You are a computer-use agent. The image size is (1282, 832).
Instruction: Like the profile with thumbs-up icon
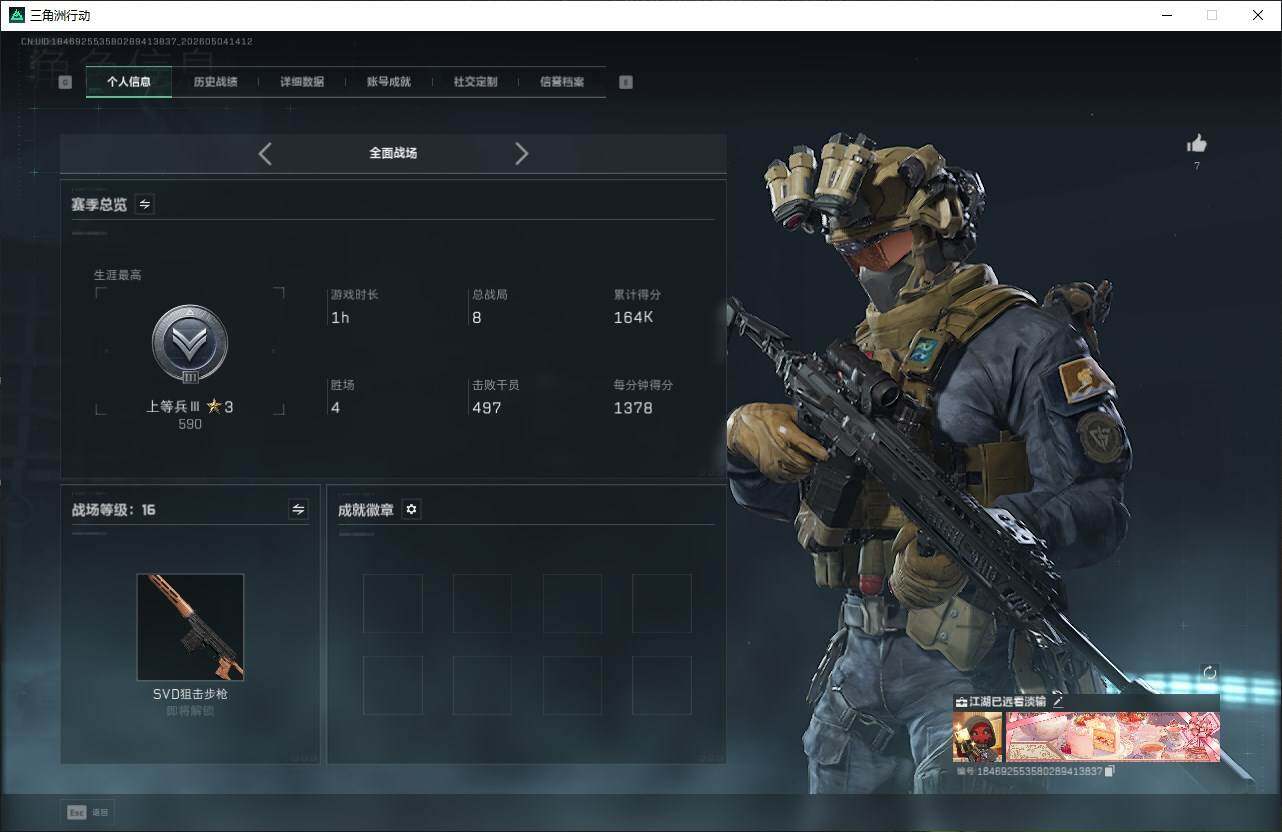[x=1197, y=144]
